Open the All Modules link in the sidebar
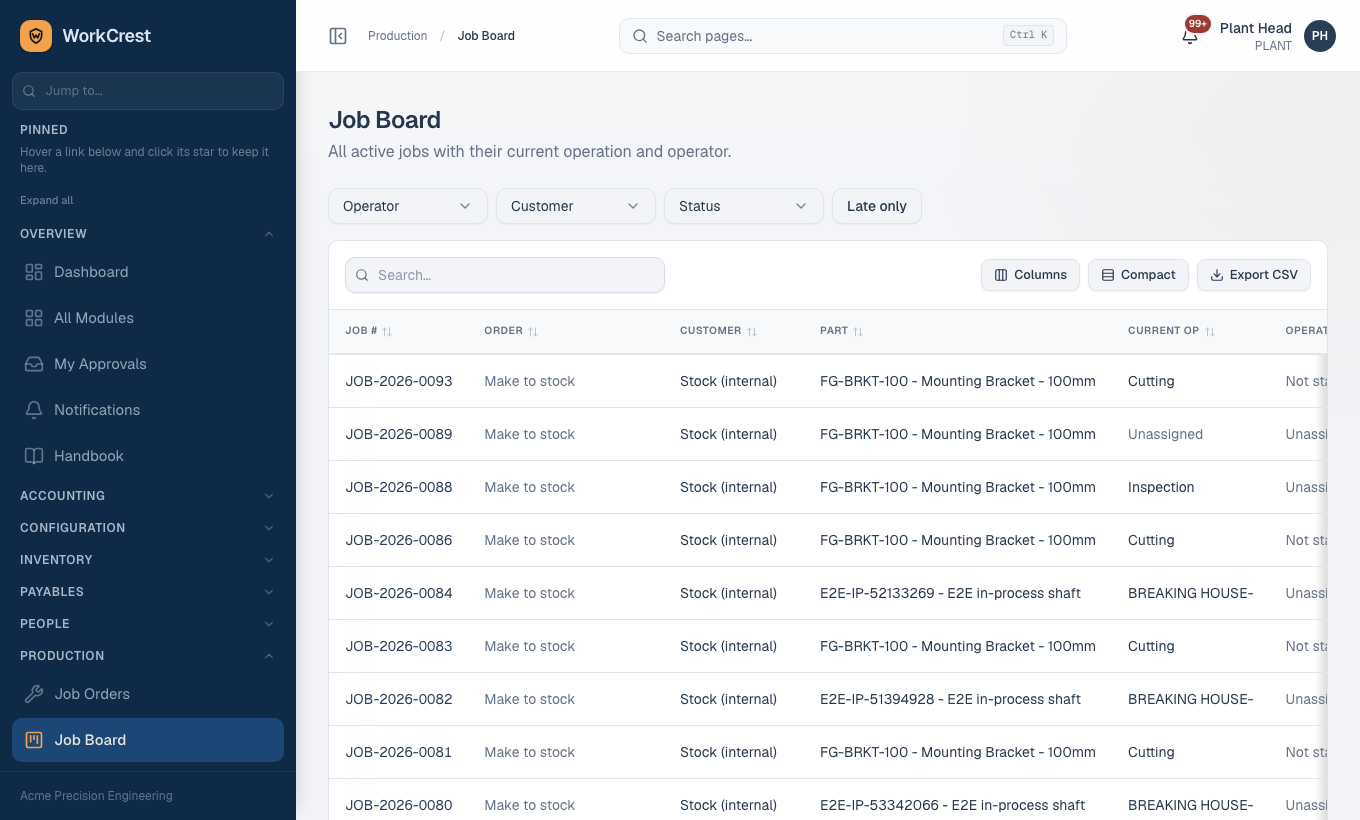Screen dimensions: 1360x820 [x=148, y=318]
